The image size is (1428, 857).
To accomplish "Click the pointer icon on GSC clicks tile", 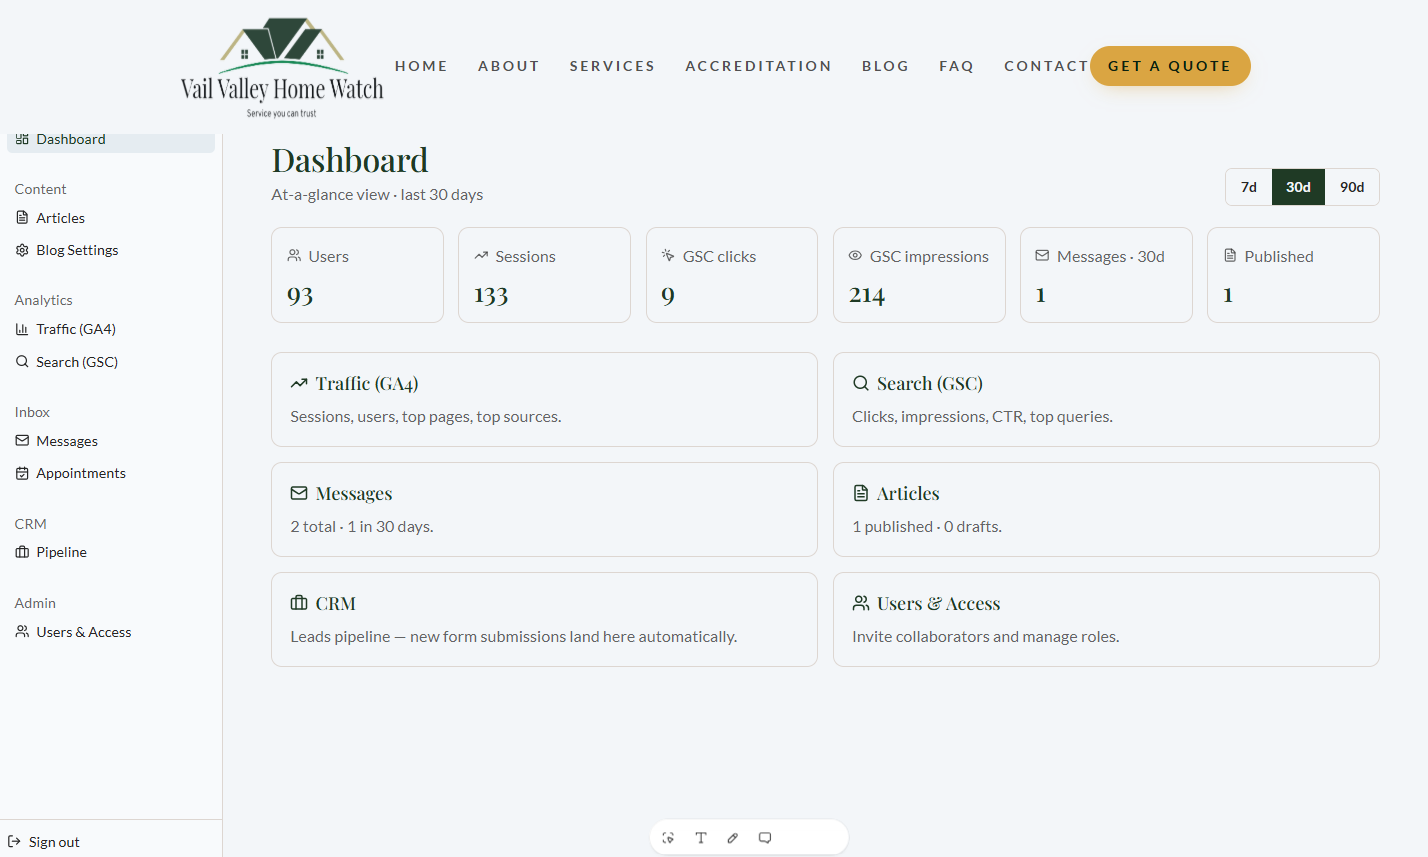I will 668,256.
